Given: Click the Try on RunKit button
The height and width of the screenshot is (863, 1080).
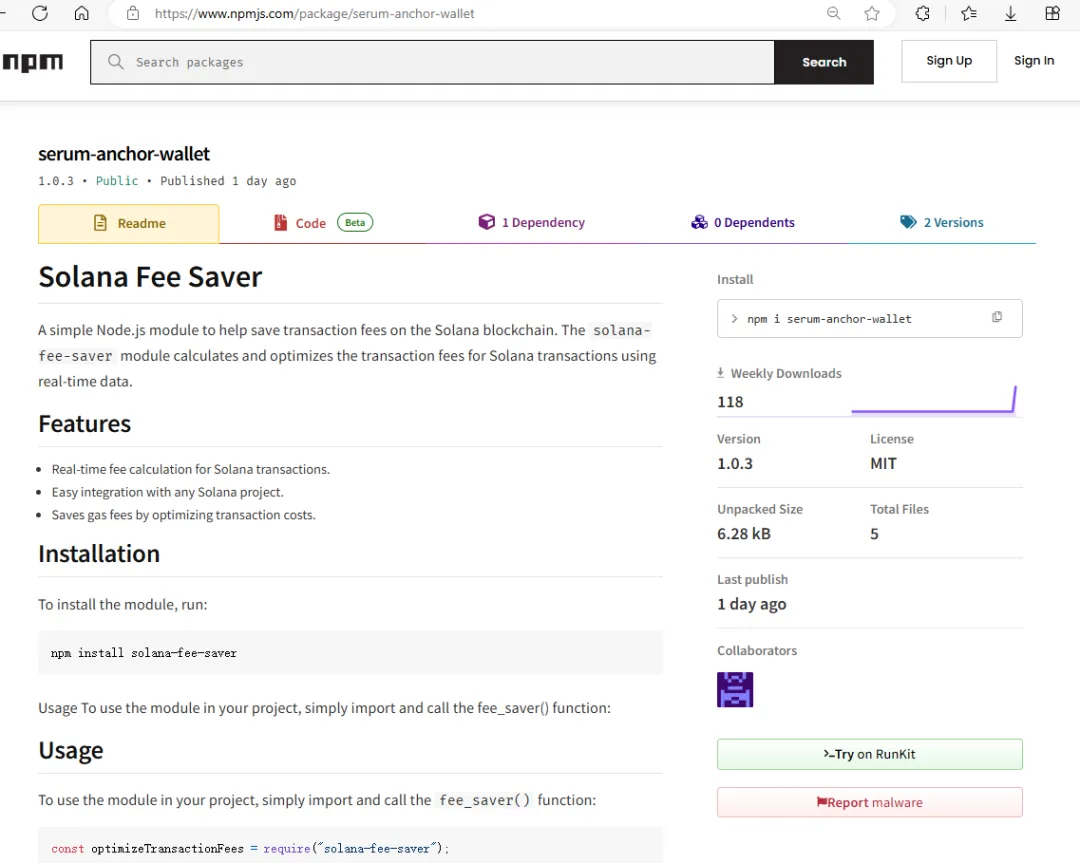Looking at the screenshot, I should click(869, 754).
